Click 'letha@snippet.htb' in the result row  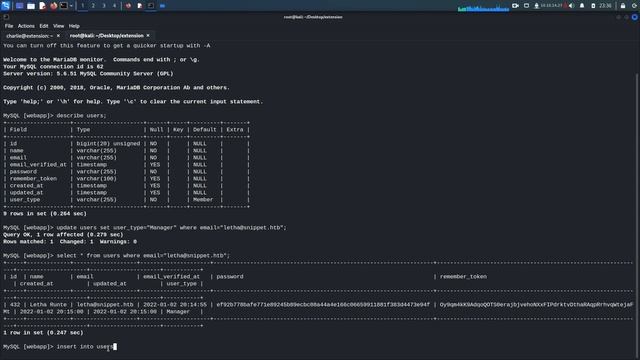105,304
